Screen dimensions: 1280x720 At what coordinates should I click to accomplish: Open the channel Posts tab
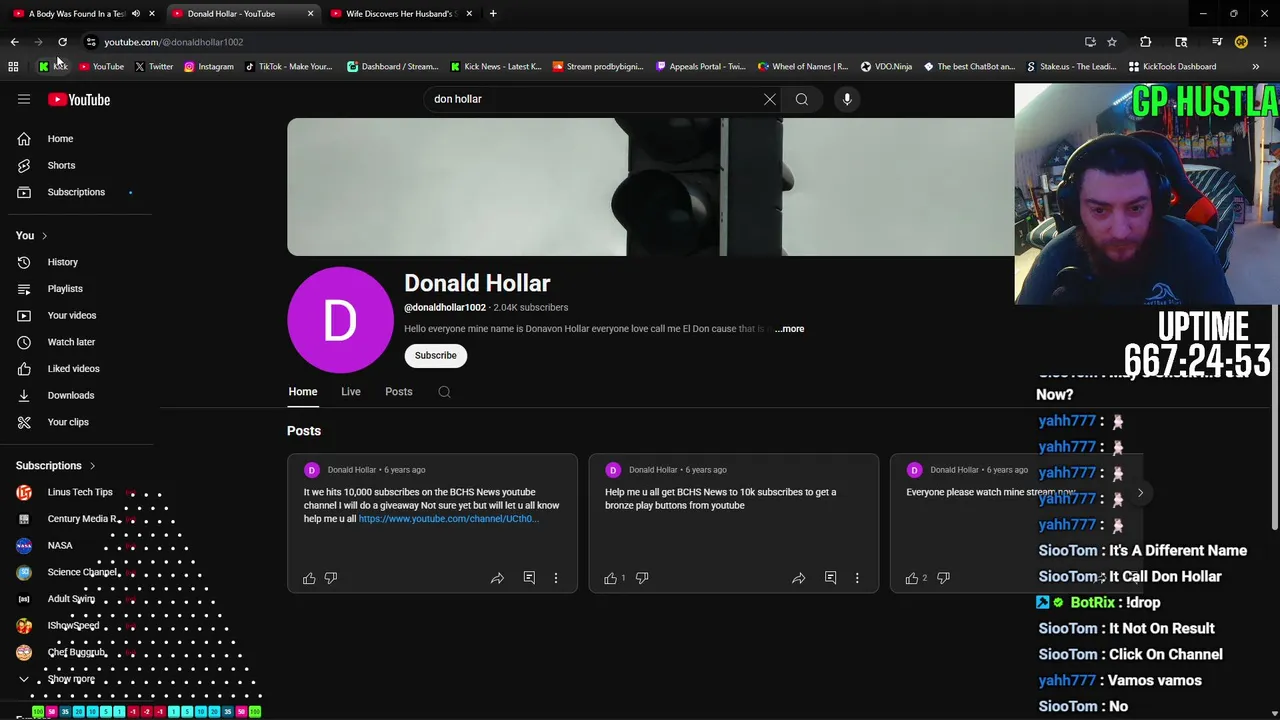(399, 392)
